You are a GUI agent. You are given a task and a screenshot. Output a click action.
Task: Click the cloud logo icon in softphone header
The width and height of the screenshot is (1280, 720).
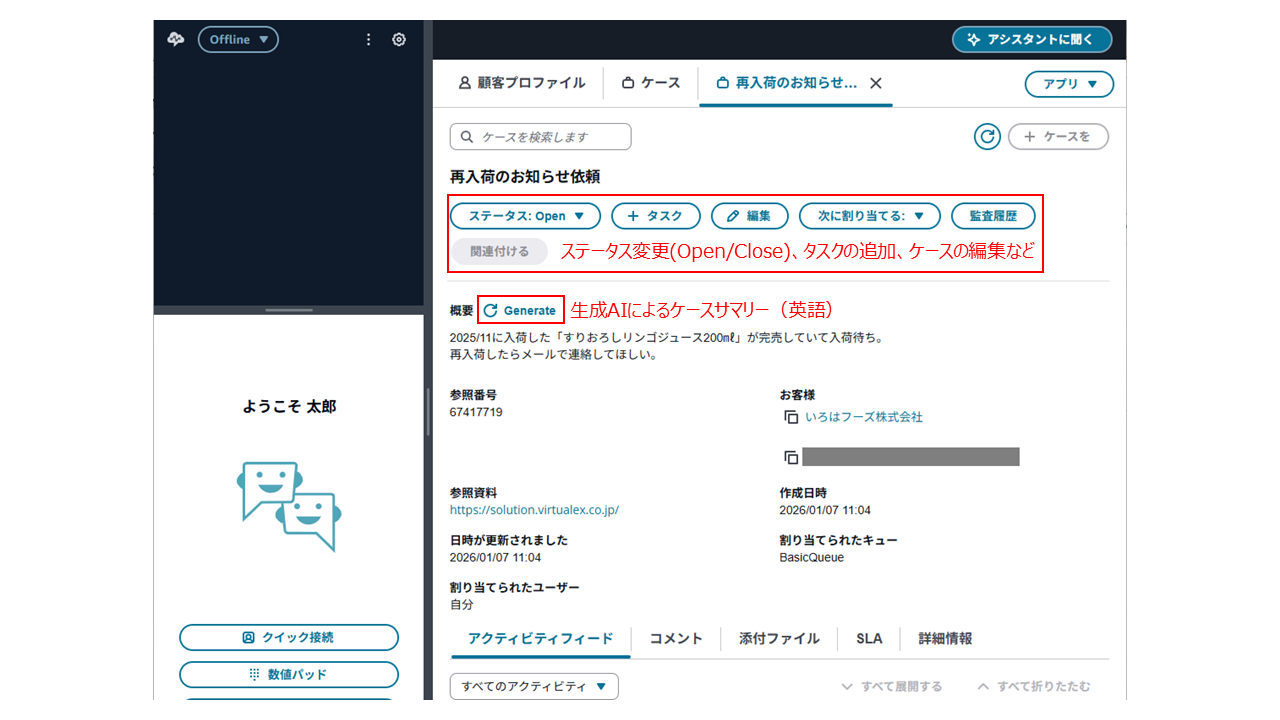(176, 39)
